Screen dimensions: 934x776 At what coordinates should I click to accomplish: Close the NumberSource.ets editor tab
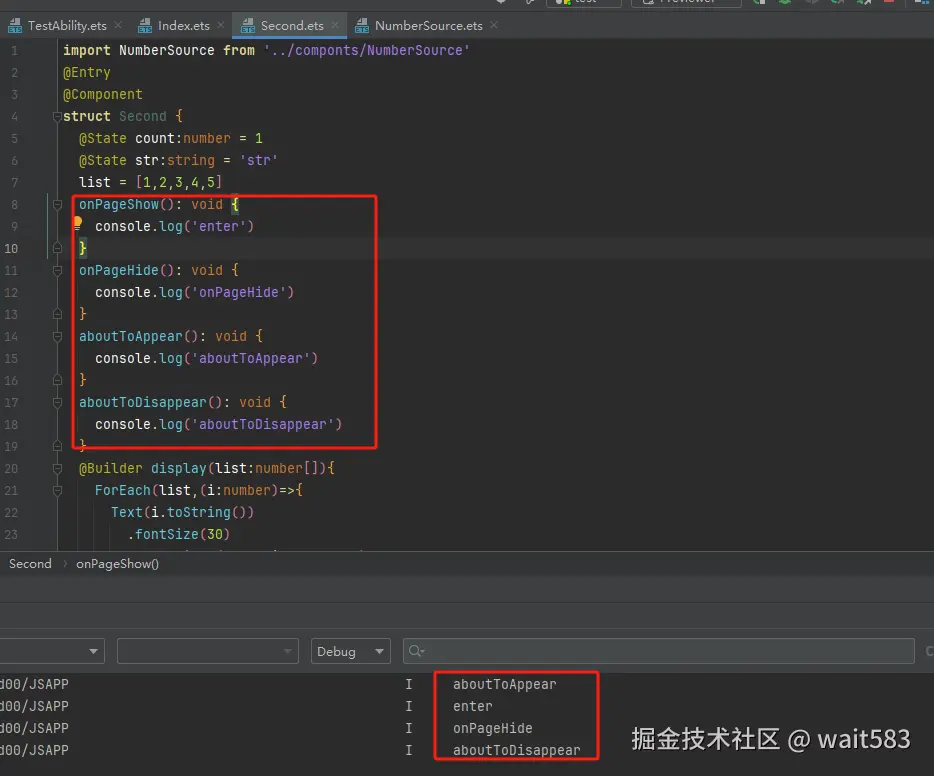point(494,26)
